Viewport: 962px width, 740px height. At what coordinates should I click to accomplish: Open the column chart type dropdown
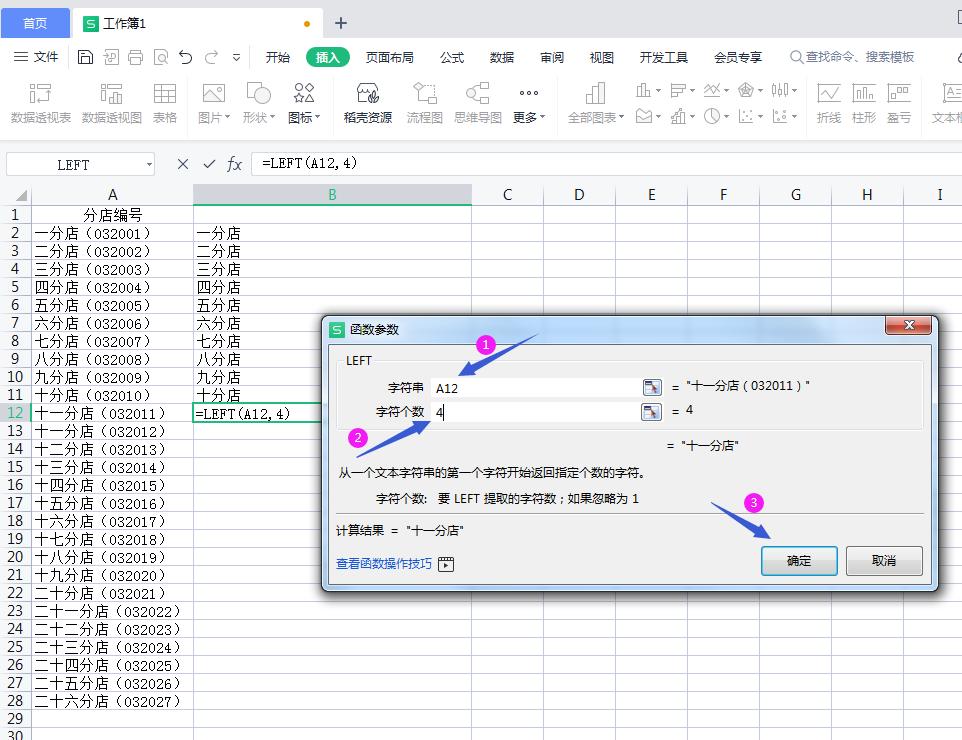tap(648, 90)
